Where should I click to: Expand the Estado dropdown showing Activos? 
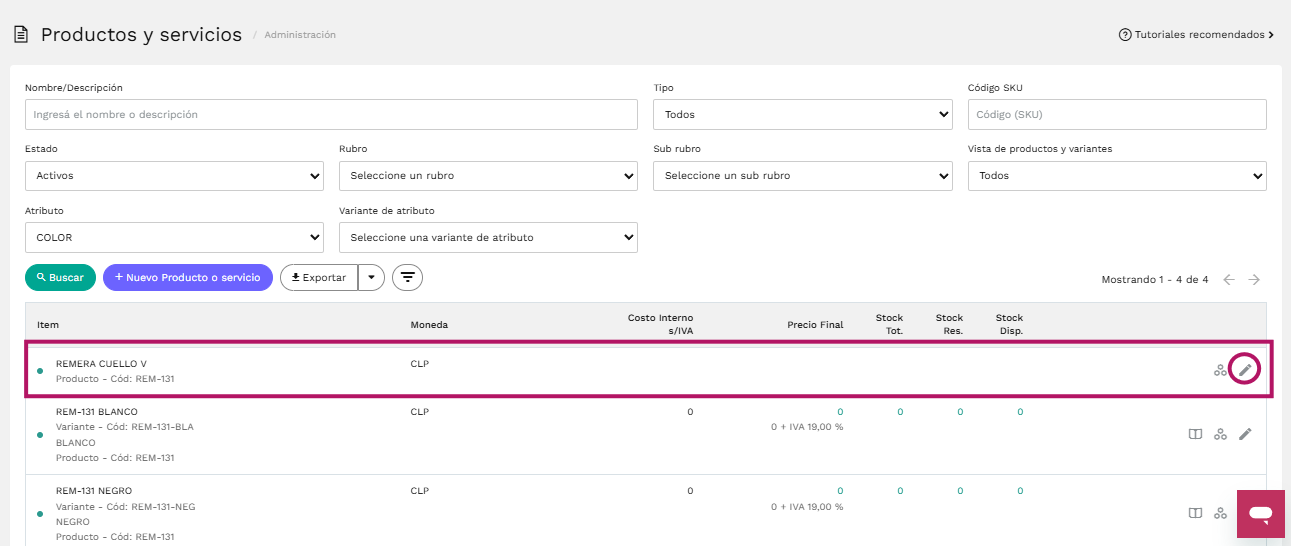click(174, 176)
